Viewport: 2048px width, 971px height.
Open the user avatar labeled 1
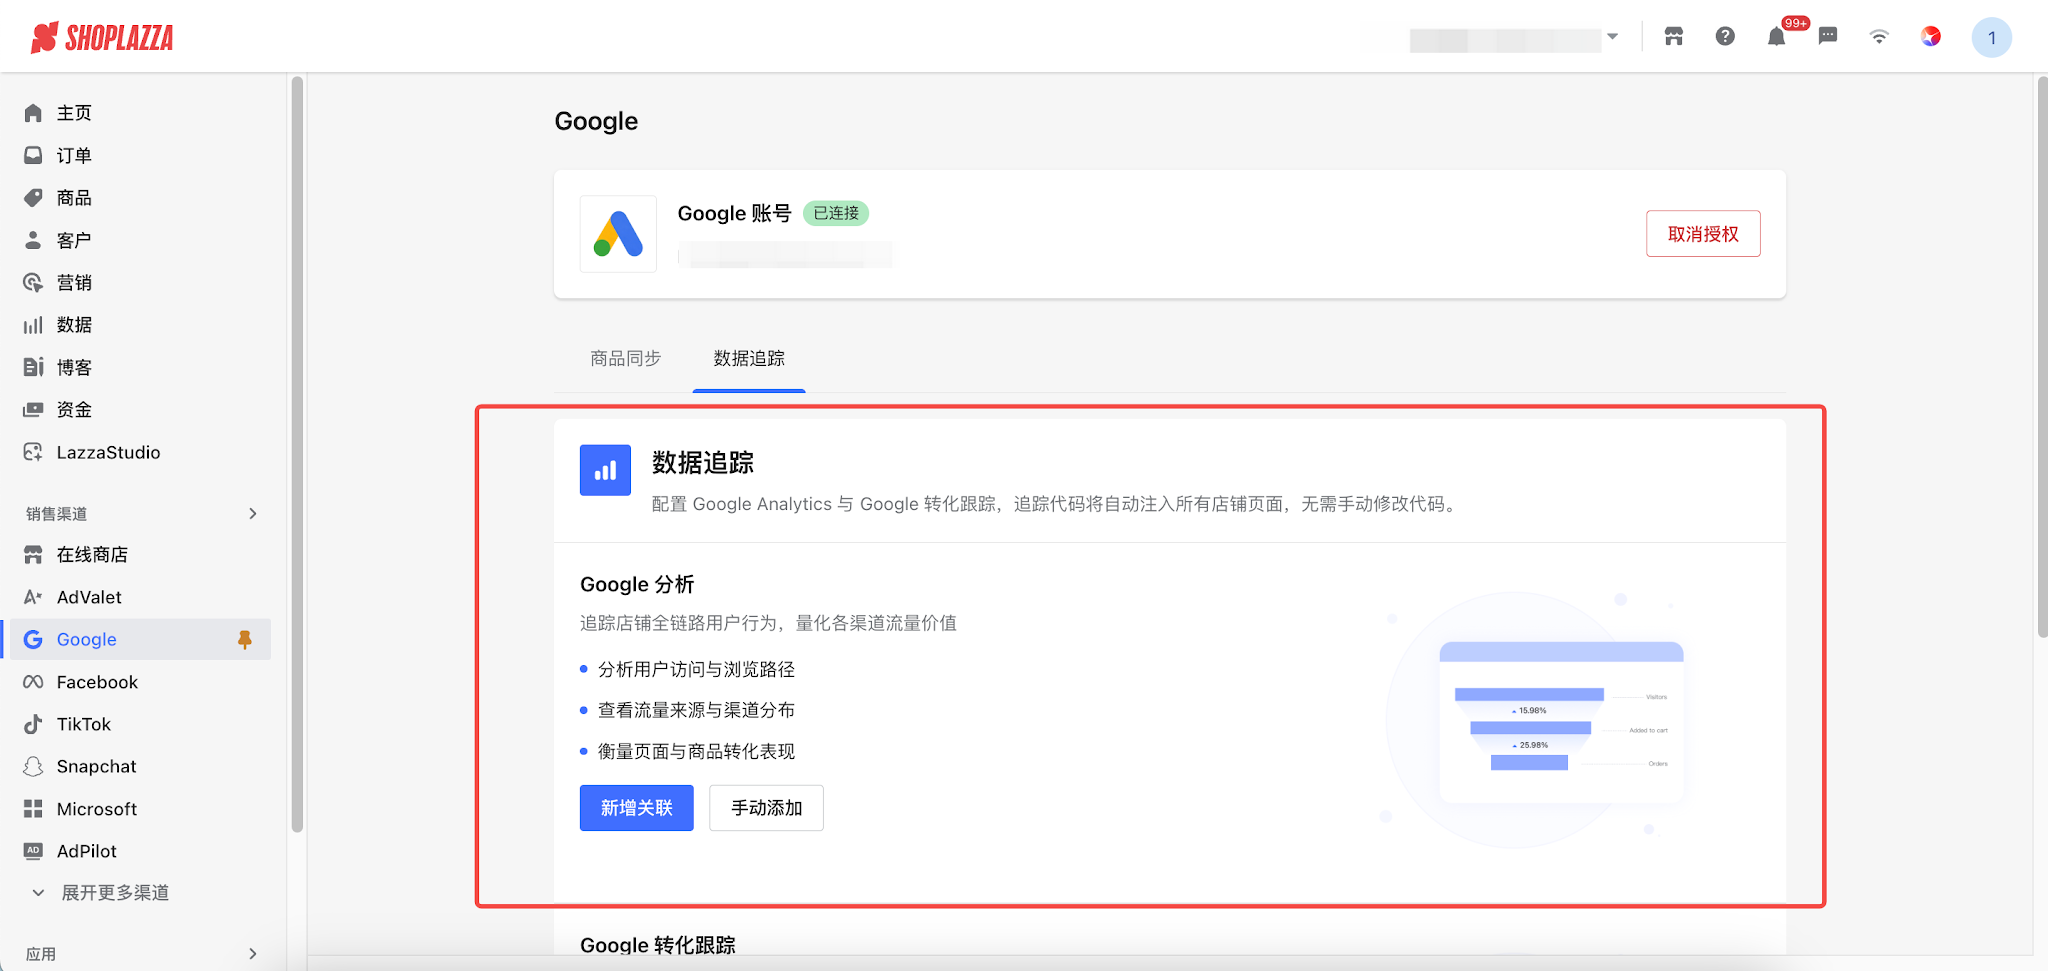click(1992, 38)
